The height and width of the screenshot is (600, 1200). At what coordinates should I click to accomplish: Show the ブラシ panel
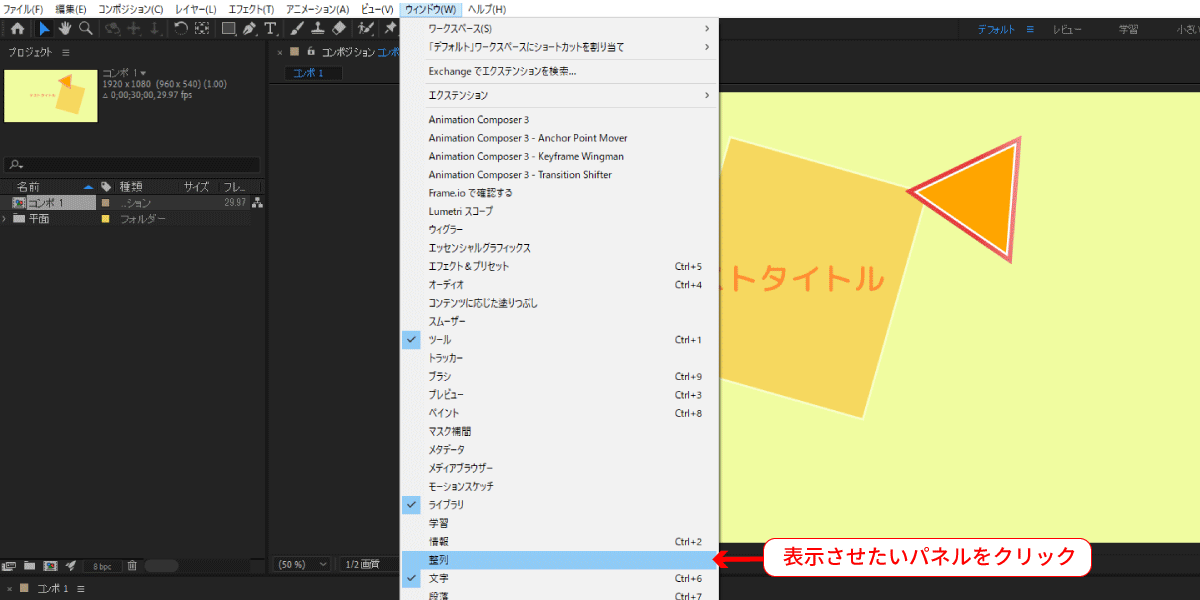[559, 377]
